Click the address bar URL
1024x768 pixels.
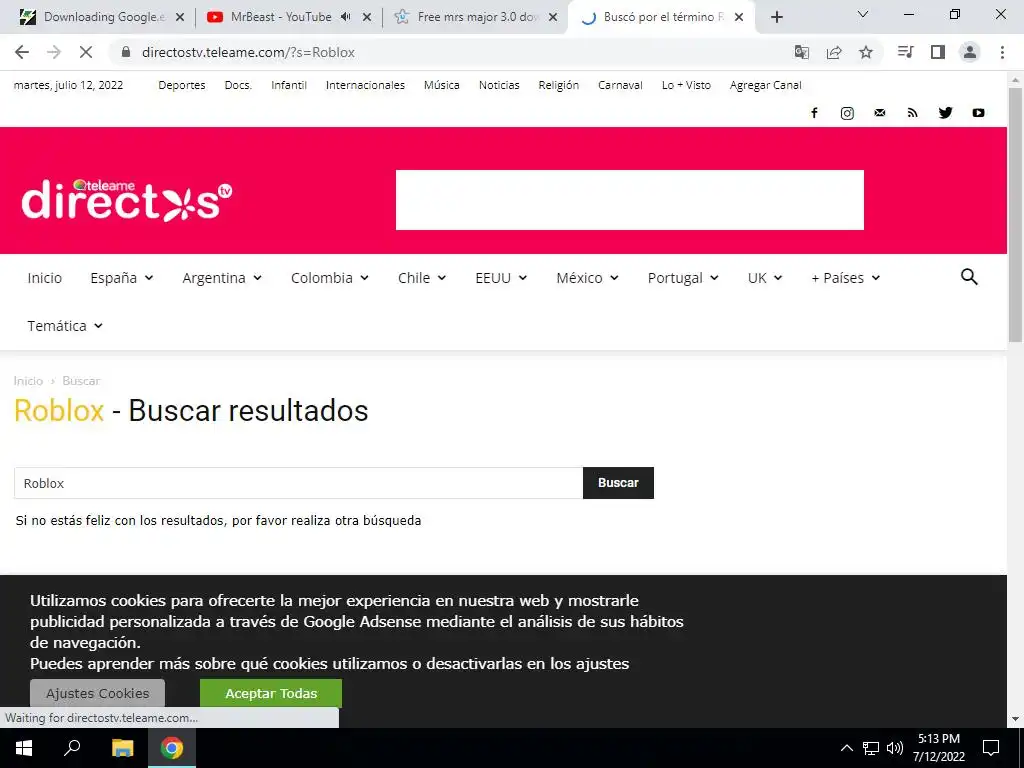248,52
